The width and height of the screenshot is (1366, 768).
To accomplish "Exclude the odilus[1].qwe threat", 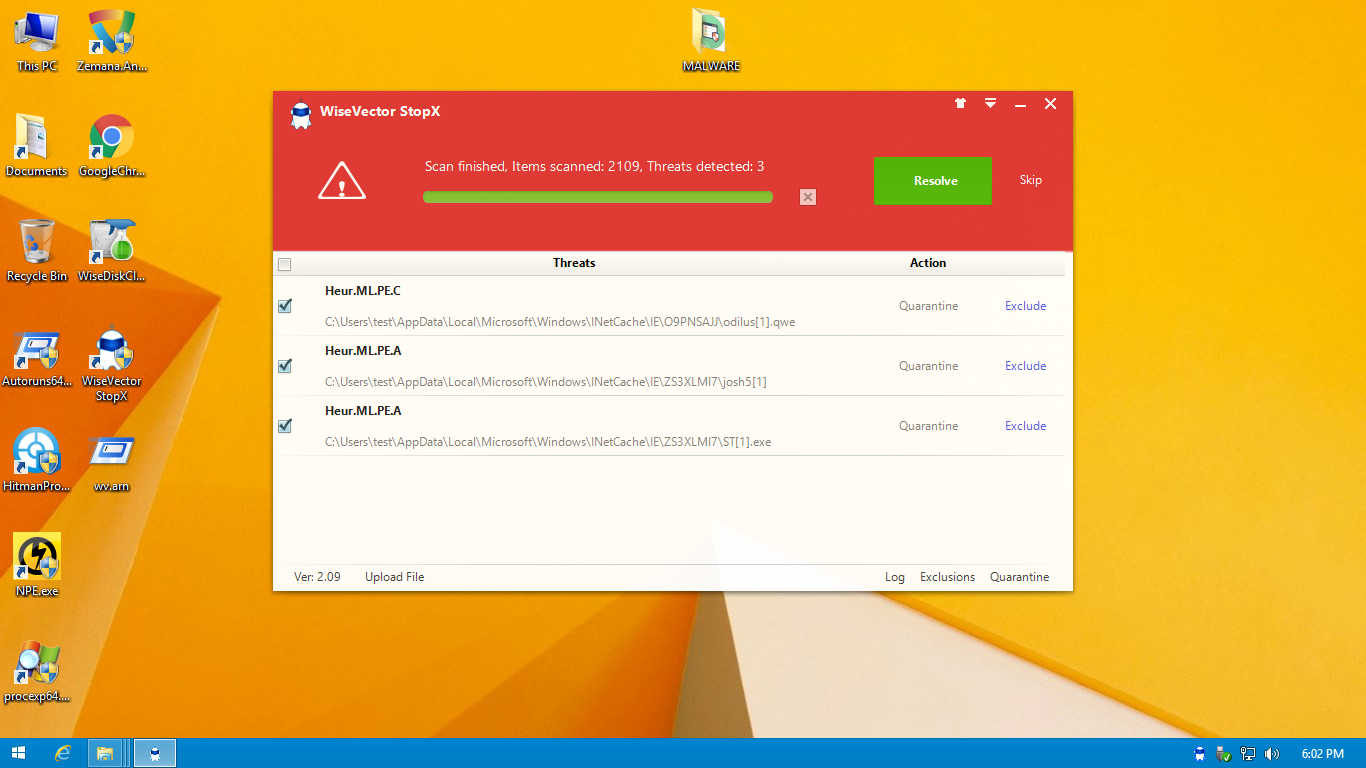I will 1026,306.
